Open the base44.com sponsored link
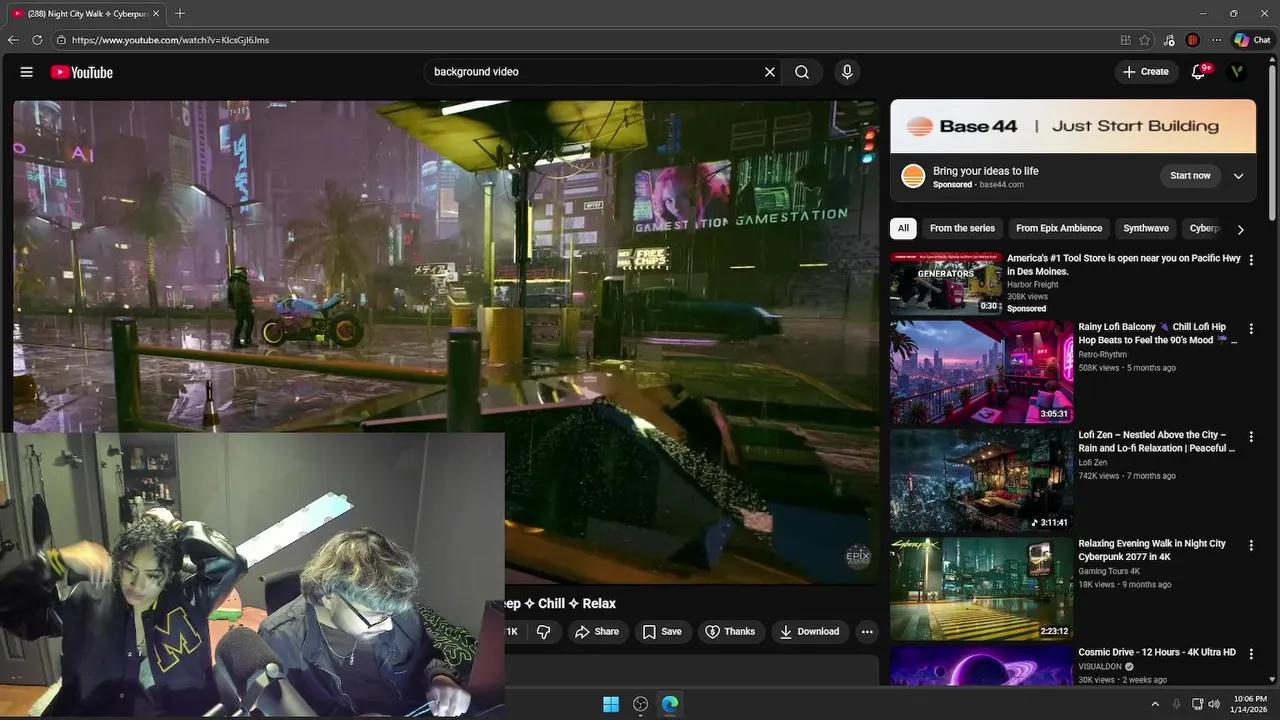 (x=1001, y=185)
